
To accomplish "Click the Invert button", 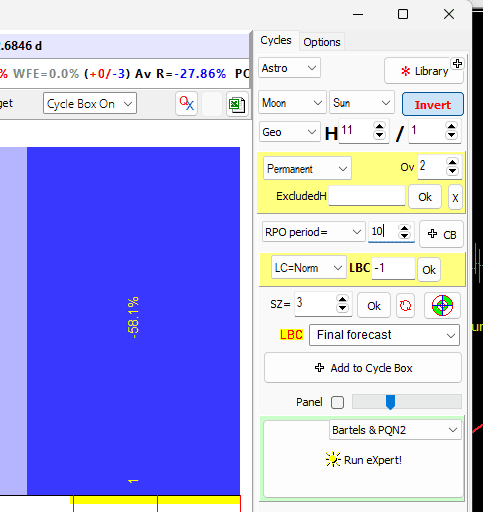I will (433, 105).
